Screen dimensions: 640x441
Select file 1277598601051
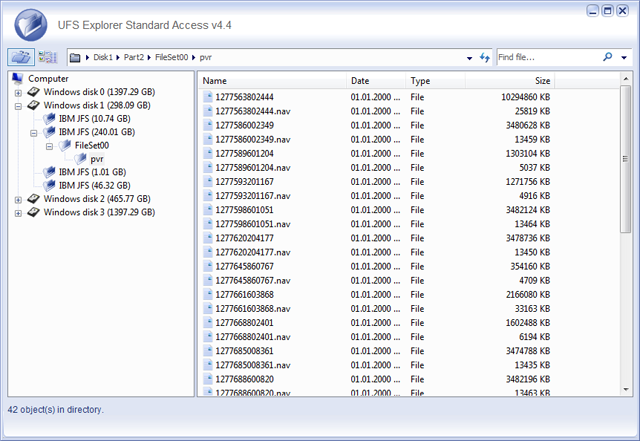click(244, 210)
